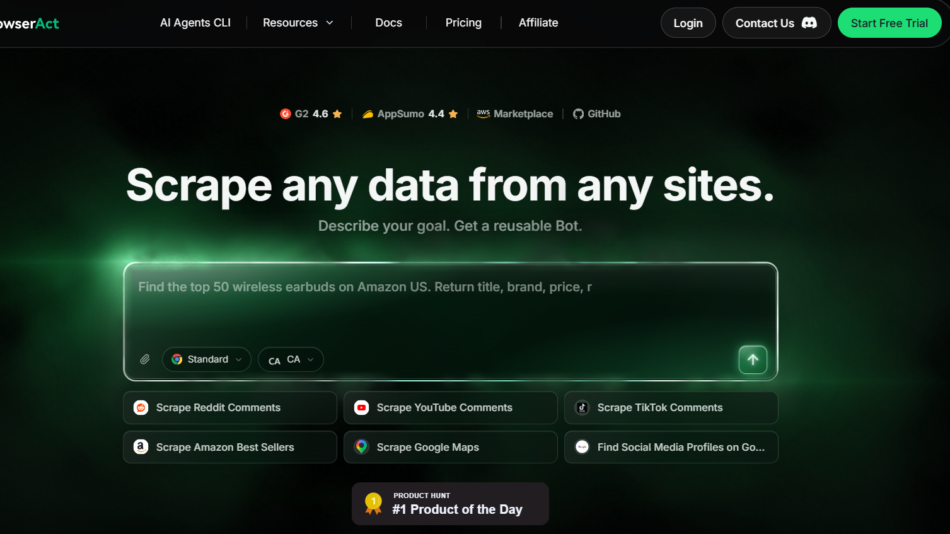This screenshot has height=534, width=950.
Task: Open the GitHub link text
Action: (603, 114)
